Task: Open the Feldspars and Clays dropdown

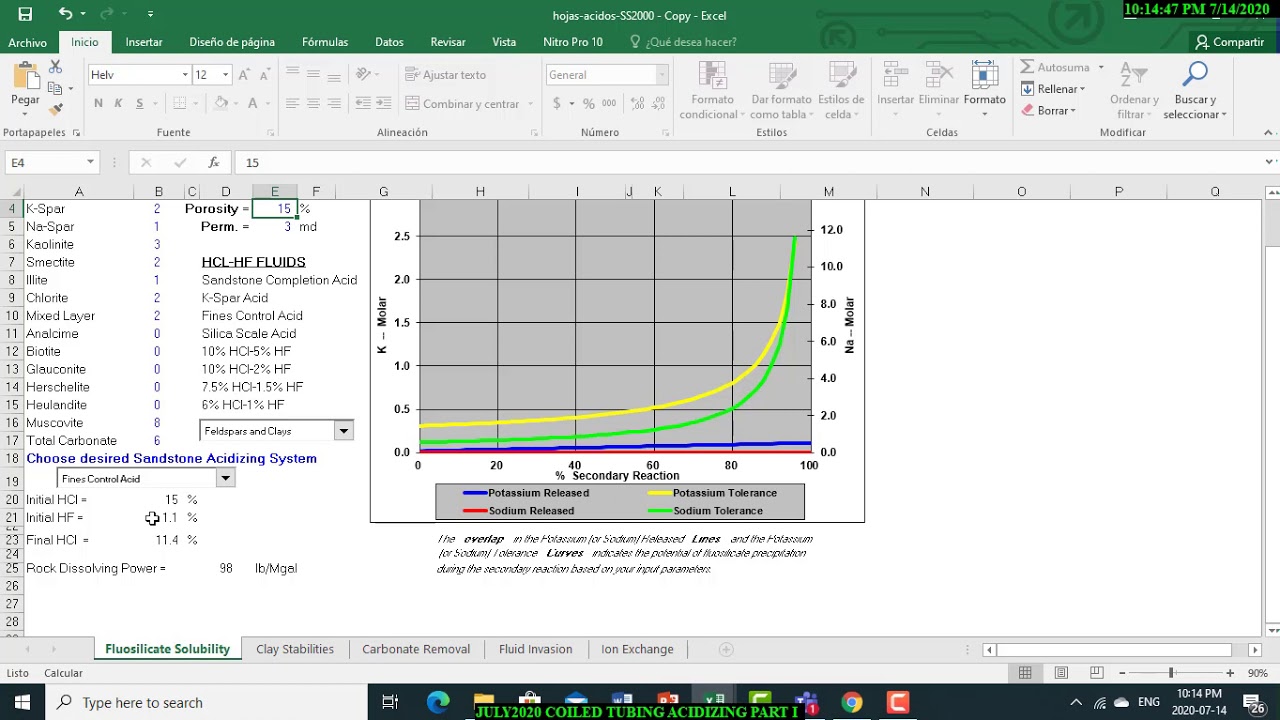Action: click(343, 431)
